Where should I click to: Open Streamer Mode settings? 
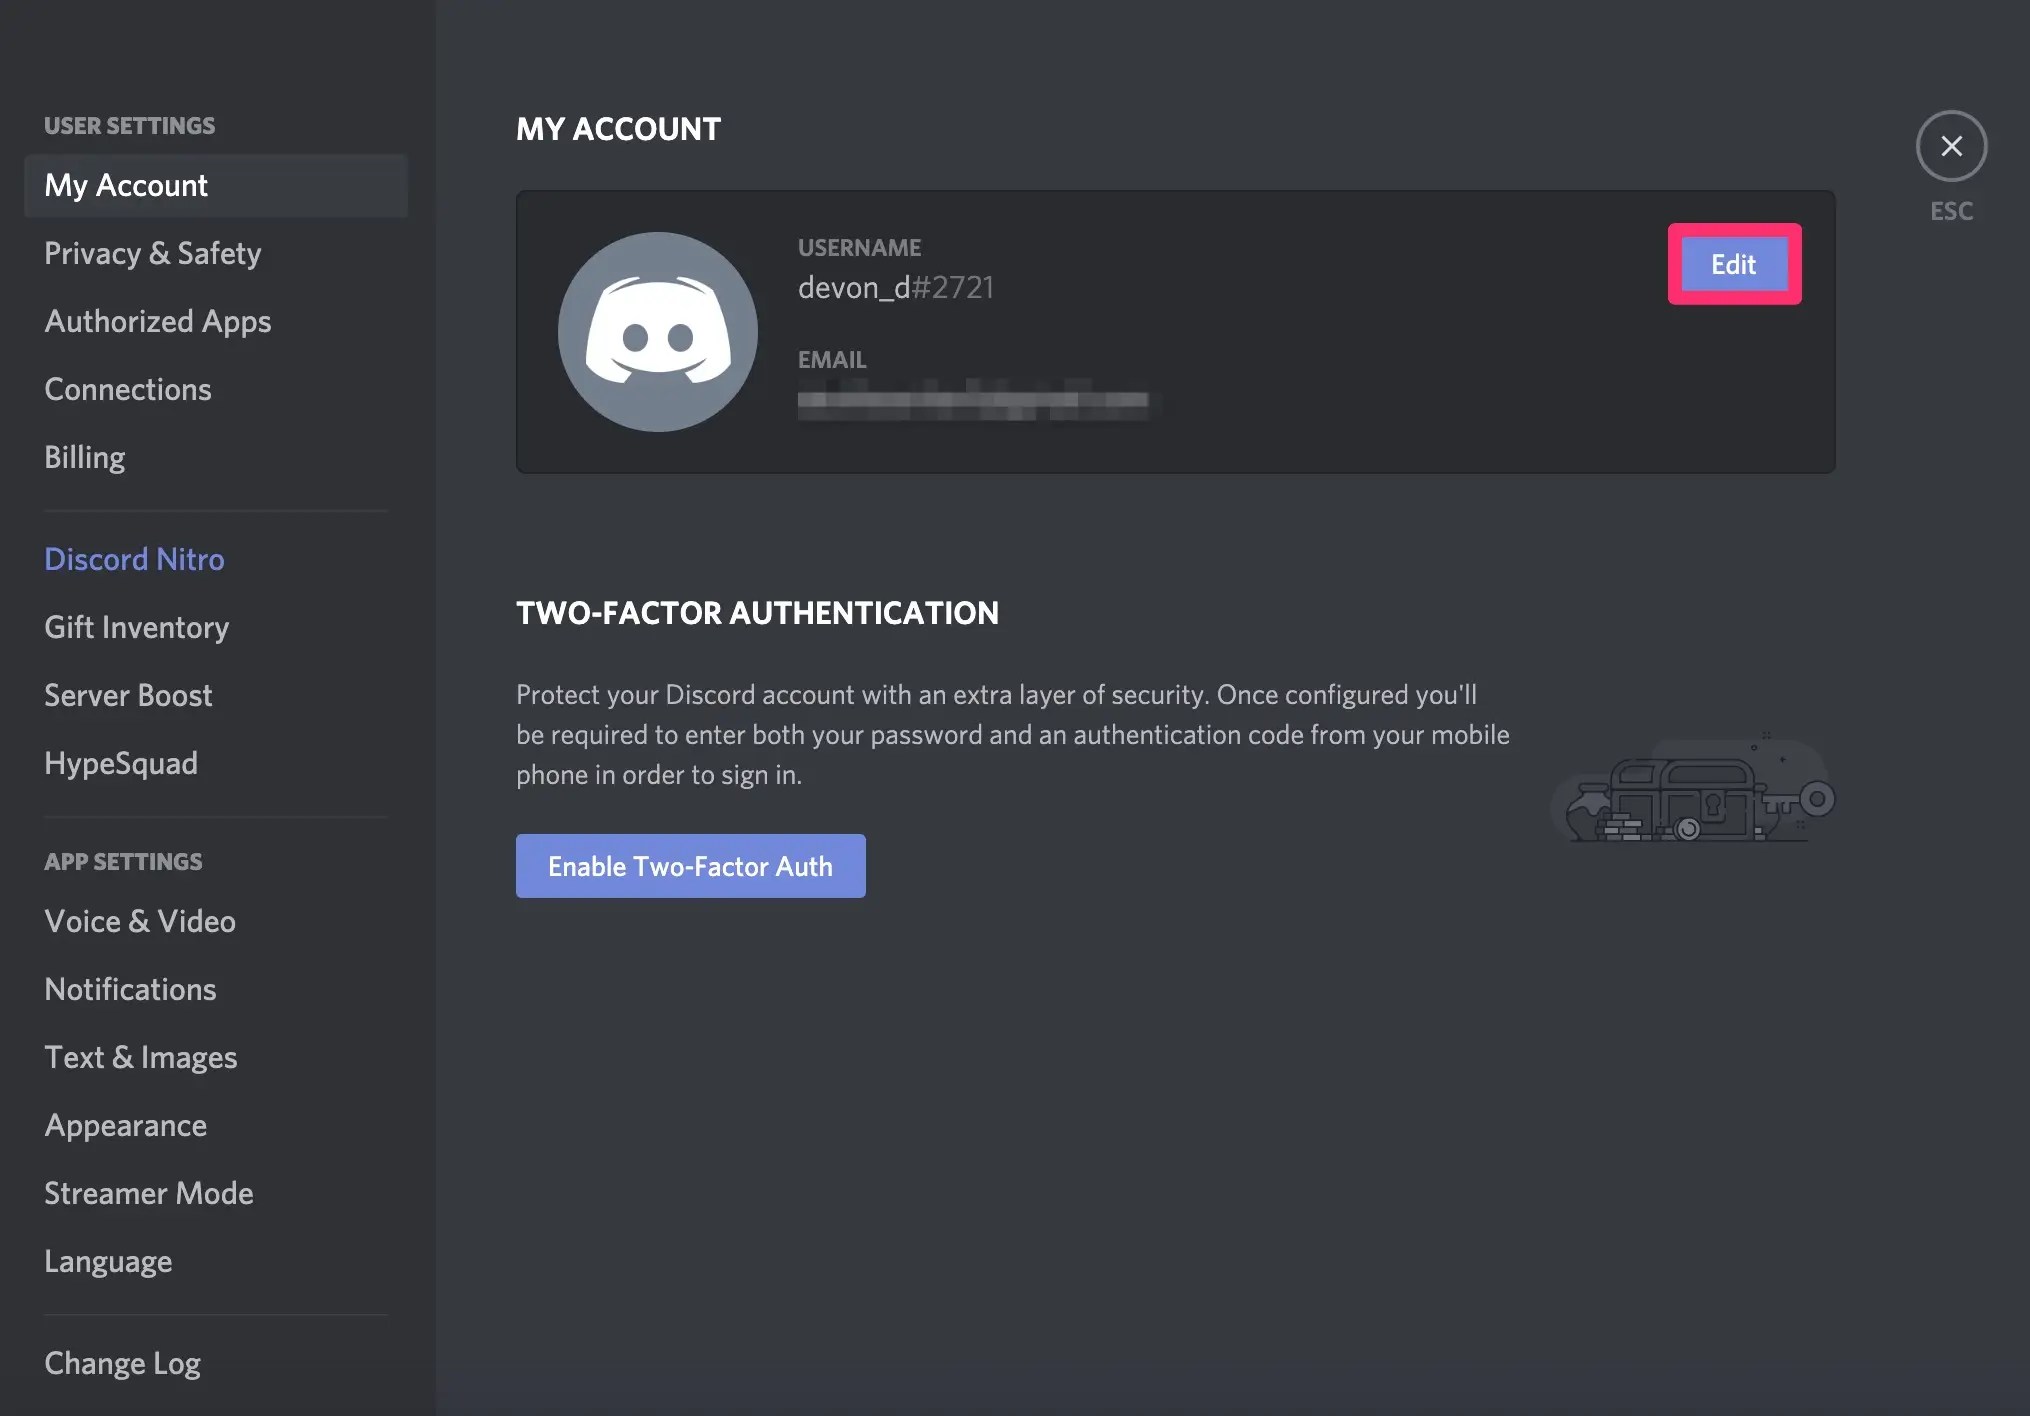[x=148, y=1193]
